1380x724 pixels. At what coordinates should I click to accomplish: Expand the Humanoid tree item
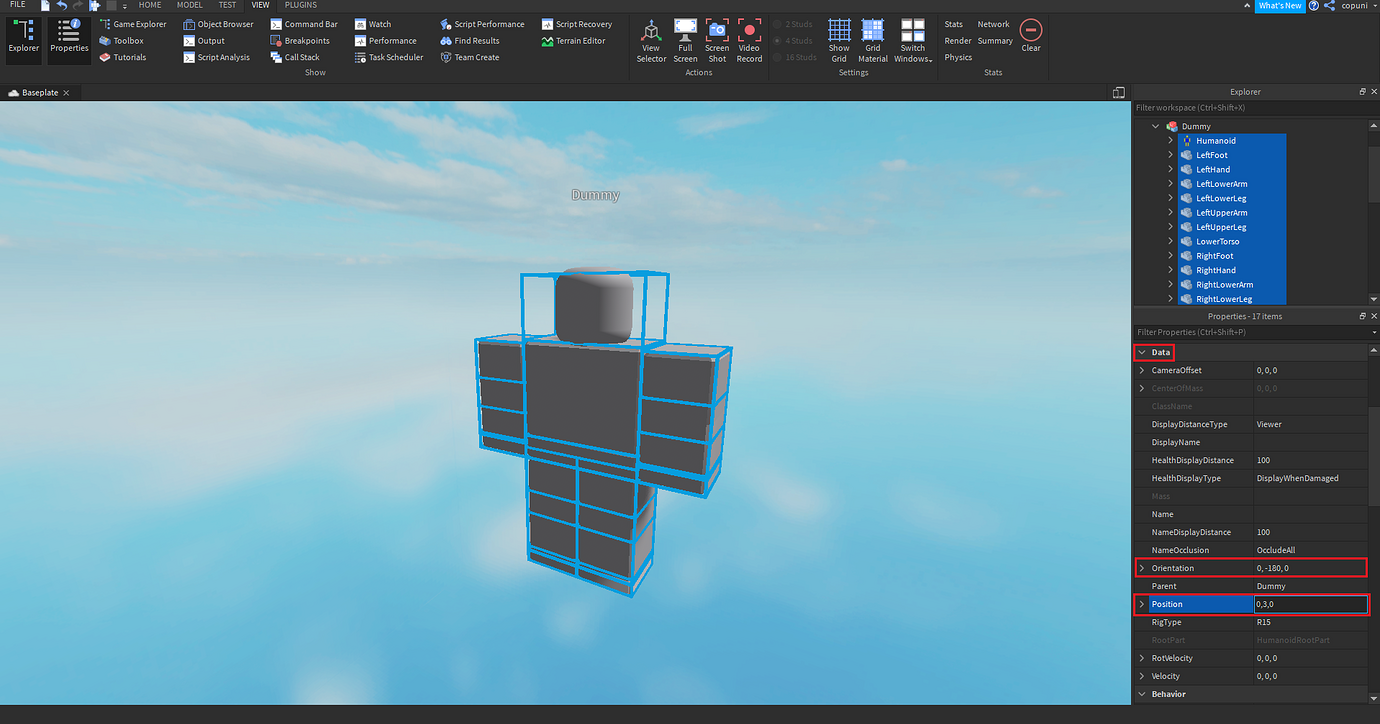coord(1170,140)
